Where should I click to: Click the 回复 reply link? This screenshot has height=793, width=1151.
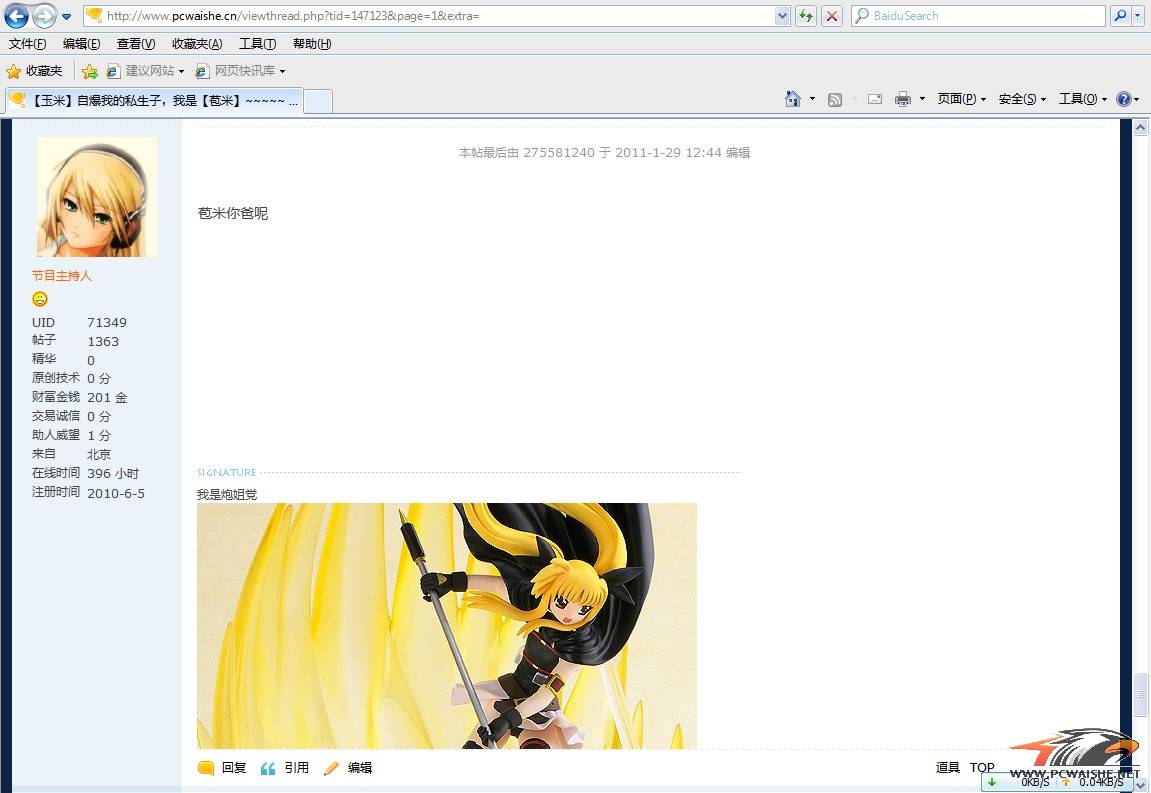pyautogui.click(x=233, y=768)
